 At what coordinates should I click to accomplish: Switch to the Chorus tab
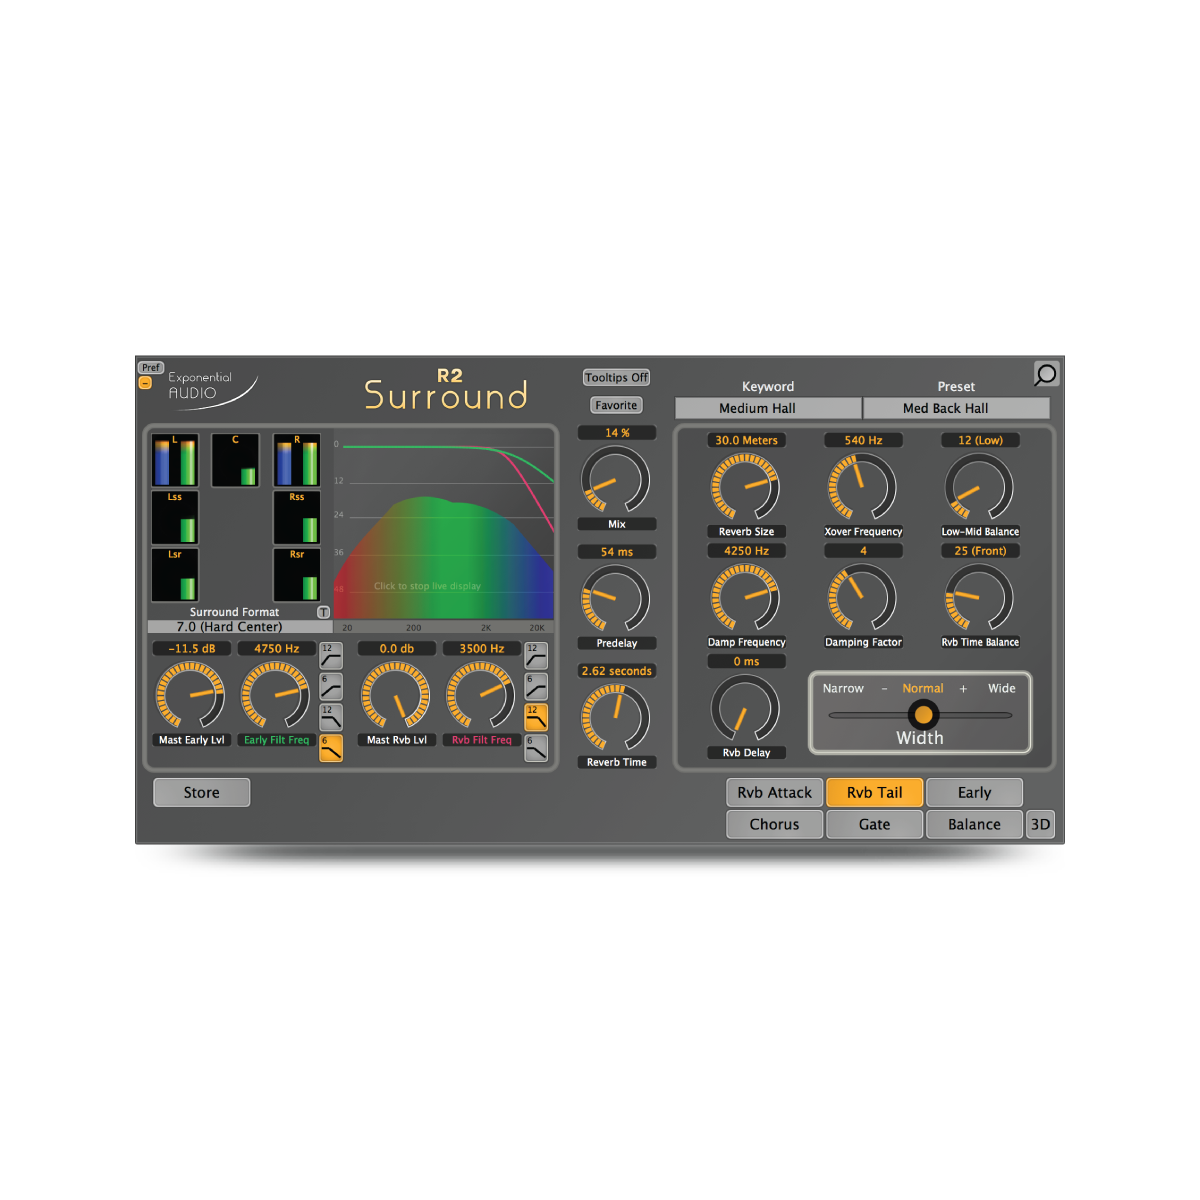click(x=774, y=824)
